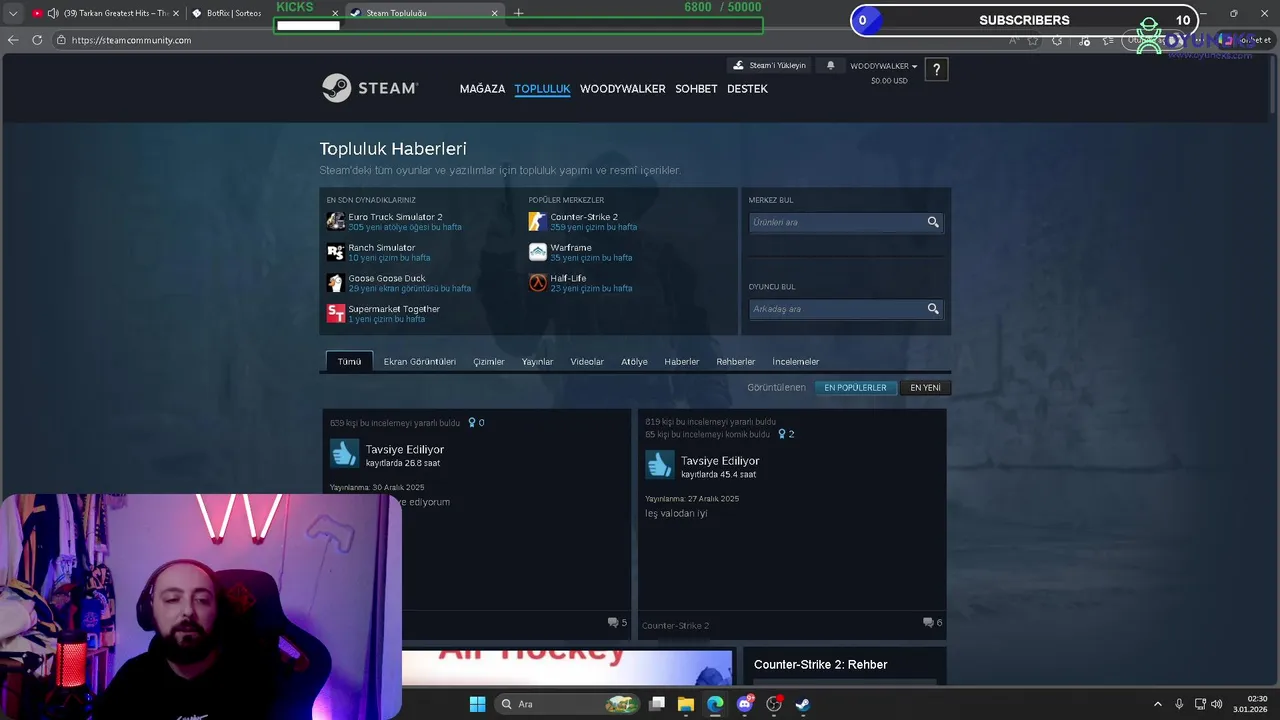The image size is (1280, 720).
Task: Click the Goose Goose Duck game icon
Action: [336, 283]
